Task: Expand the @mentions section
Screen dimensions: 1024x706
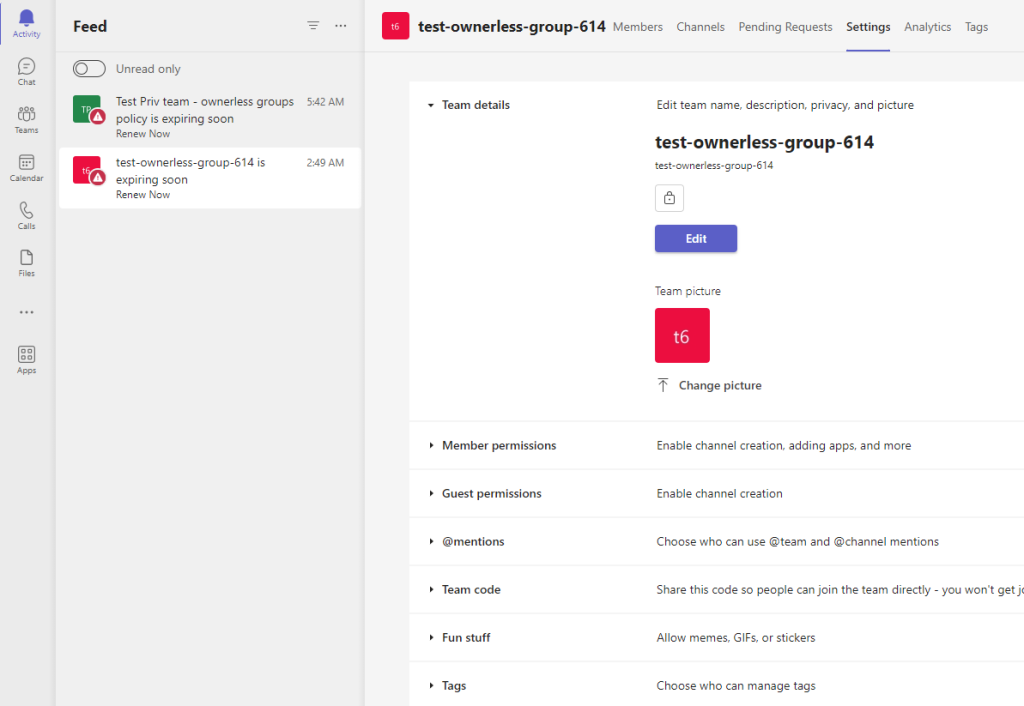Action: [x=431, y=541]
